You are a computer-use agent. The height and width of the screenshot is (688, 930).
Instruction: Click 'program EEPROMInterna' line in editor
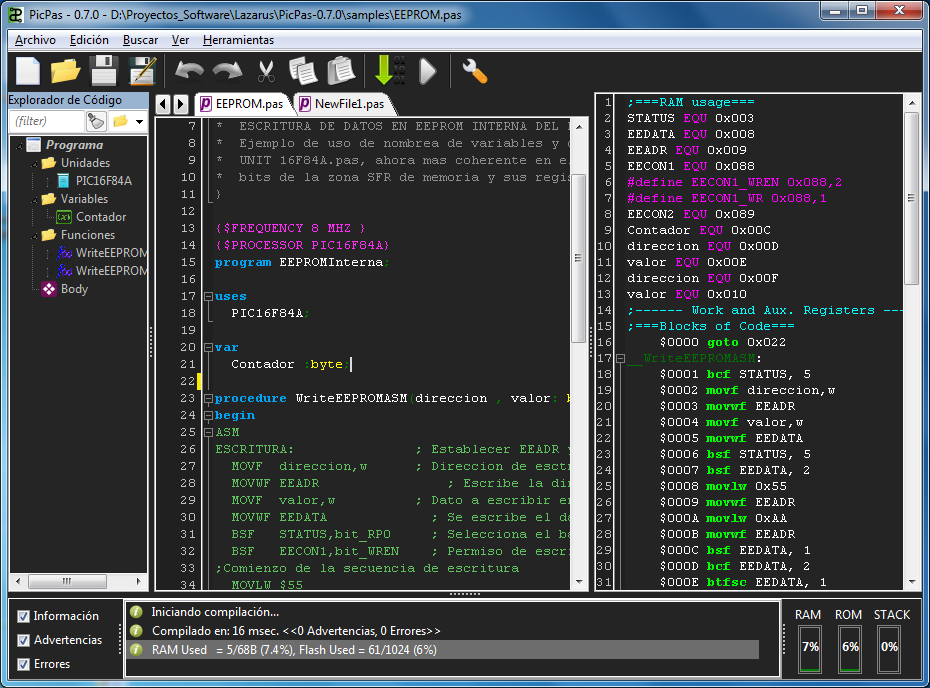pos(302,262)
